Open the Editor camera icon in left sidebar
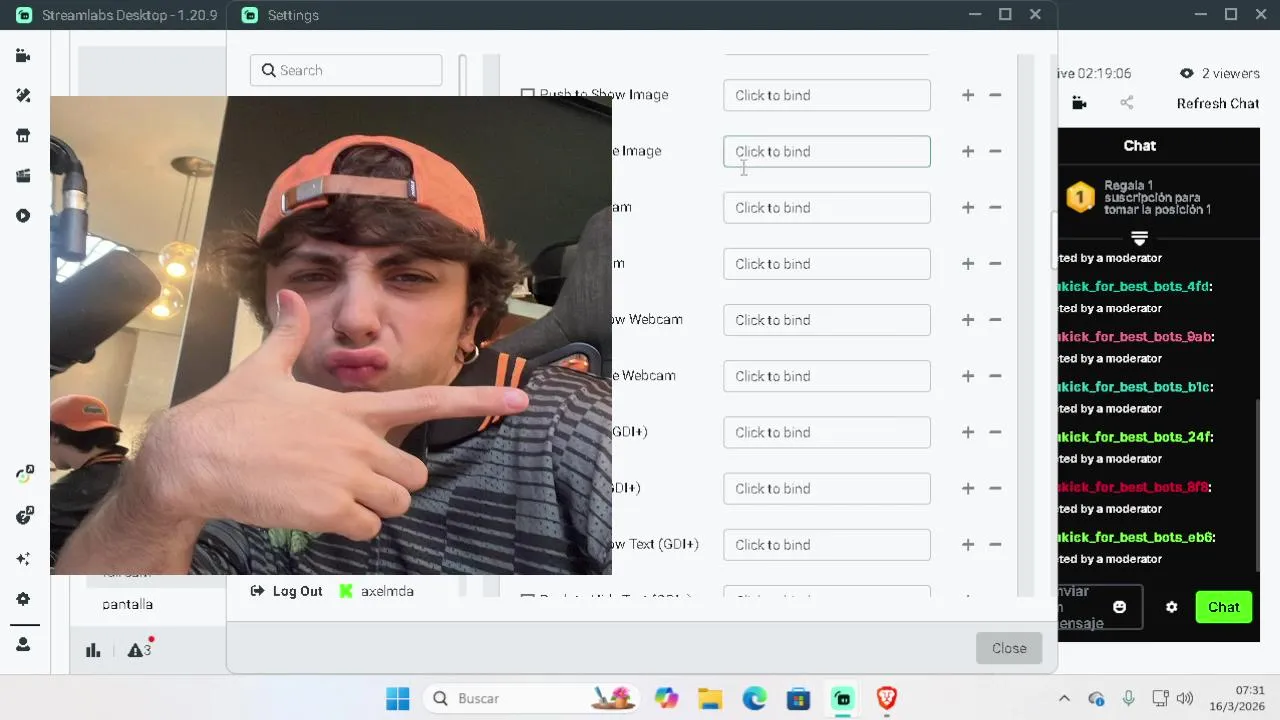The height and width of the screenshot is (720, 1280). click(23, 56)
